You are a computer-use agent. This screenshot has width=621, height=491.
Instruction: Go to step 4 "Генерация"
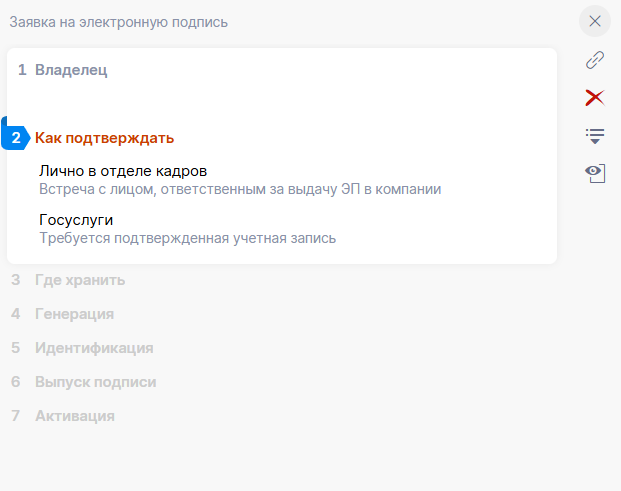tap(74, 314)
